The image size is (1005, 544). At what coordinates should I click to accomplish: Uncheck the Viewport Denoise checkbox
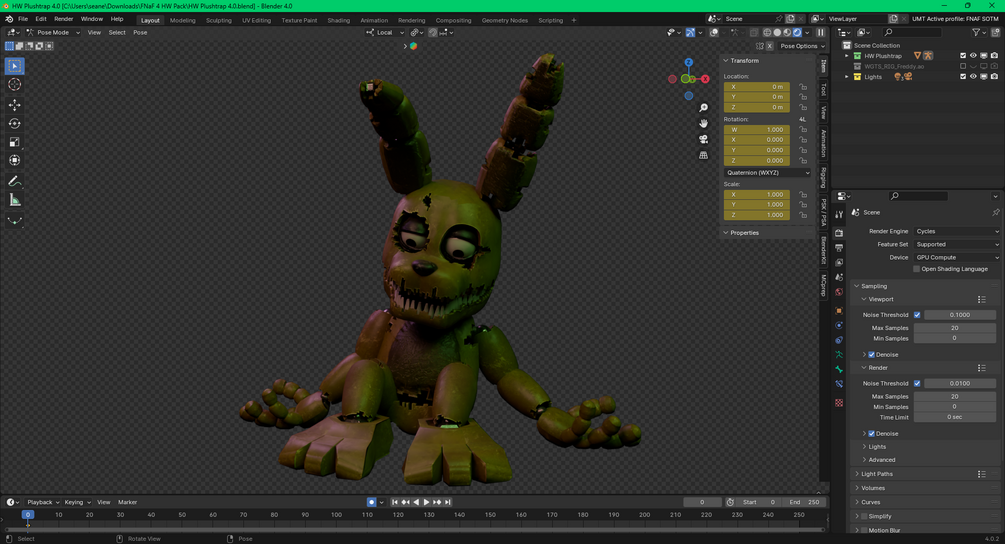click(x=871, y=354)
